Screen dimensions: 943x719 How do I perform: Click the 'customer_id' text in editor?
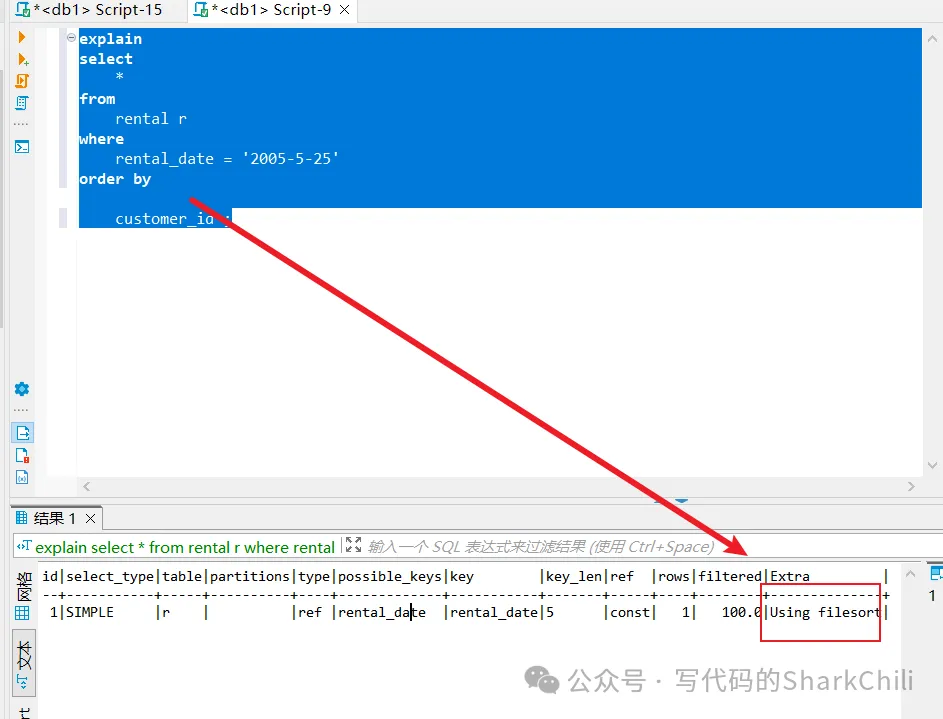[x=164, y=219]
